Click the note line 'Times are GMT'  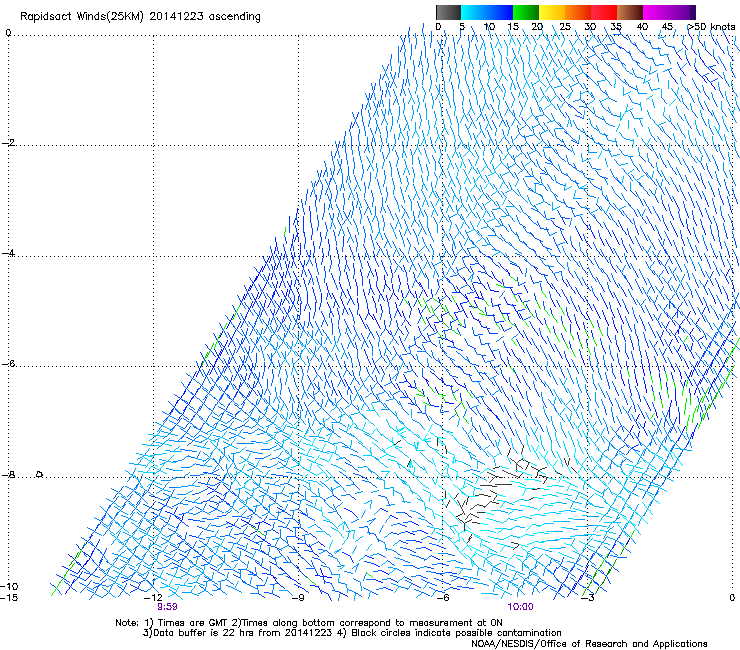click(x=192, y=623)
